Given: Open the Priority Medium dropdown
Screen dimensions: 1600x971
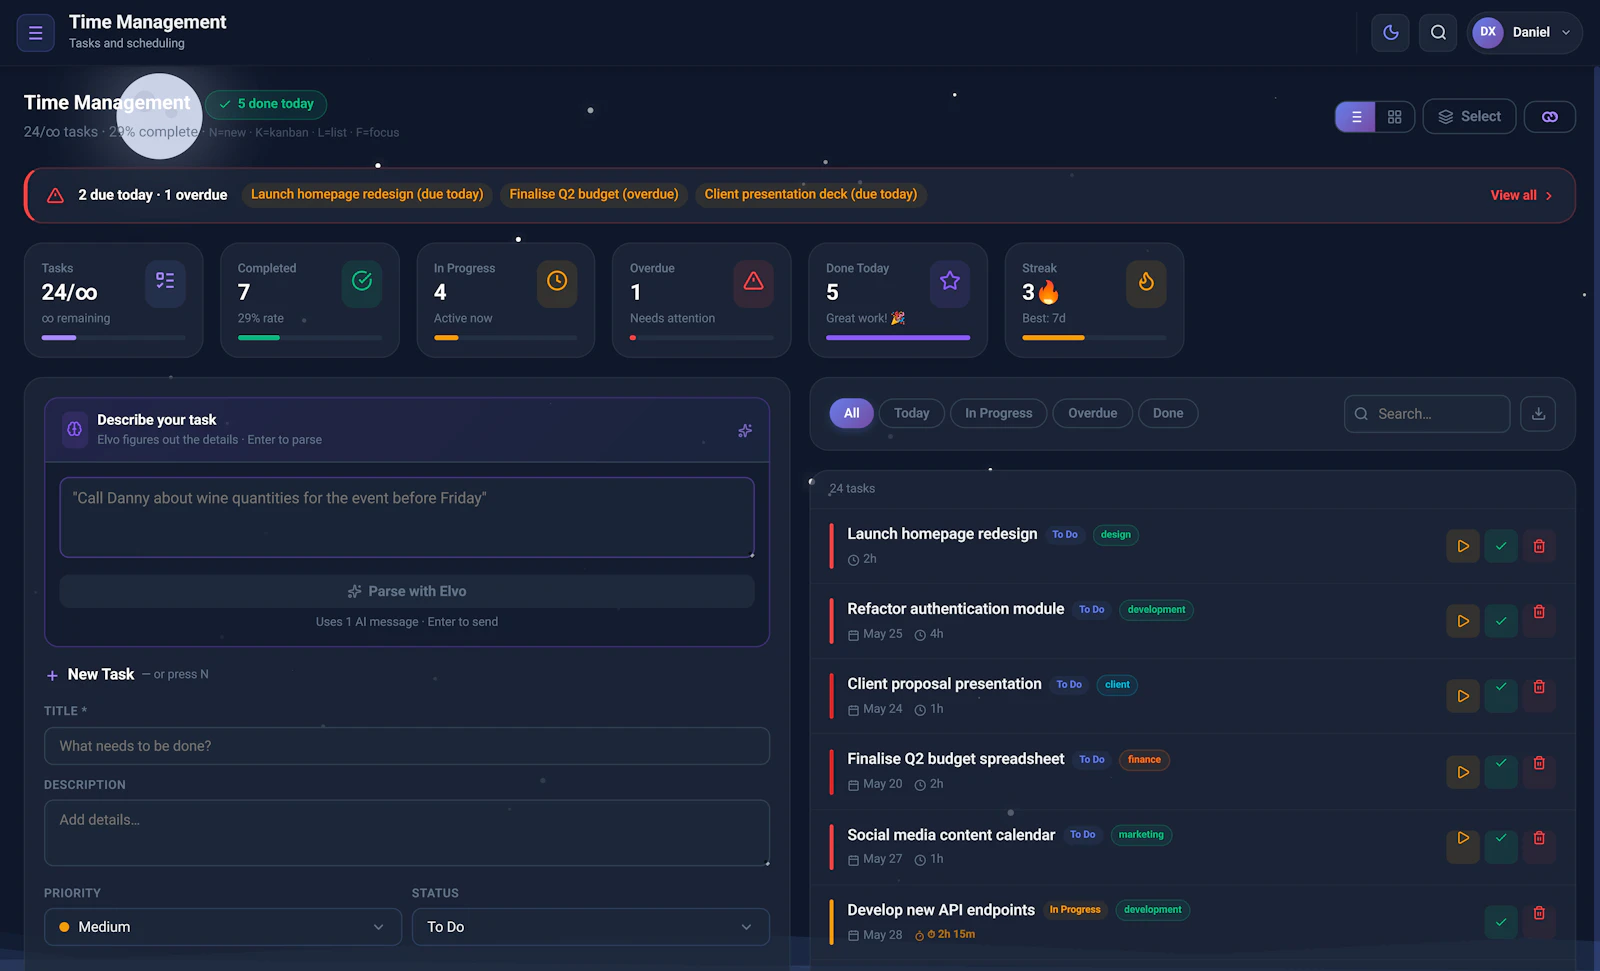Looking at the screenshot, I should point(223,927).
